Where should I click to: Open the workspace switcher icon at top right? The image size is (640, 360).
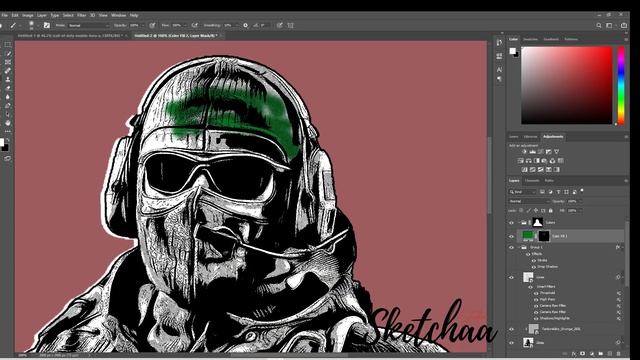coord(610,25)
